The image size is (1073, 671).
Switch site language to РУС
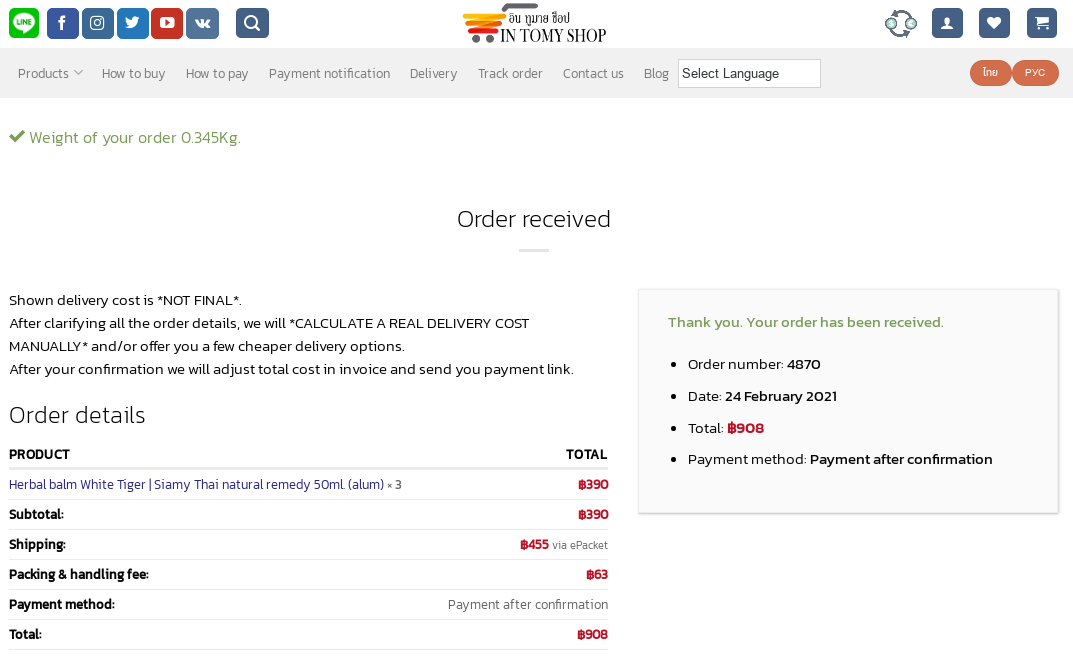(1035, 73)
